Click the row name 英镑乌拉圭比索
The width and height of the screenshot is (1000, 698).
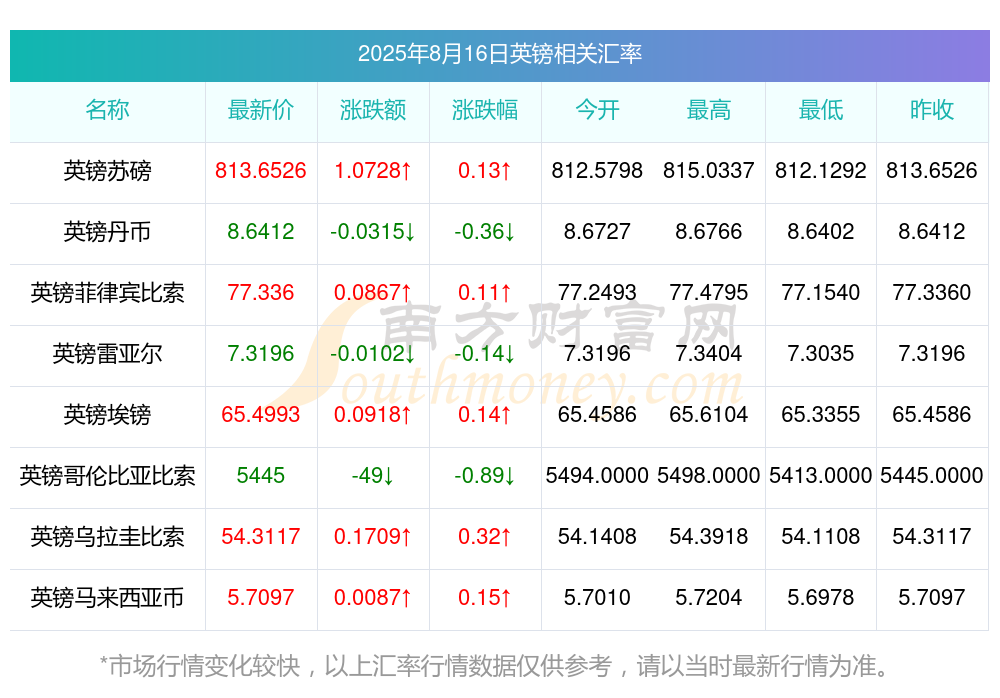[x=107, y=537]
